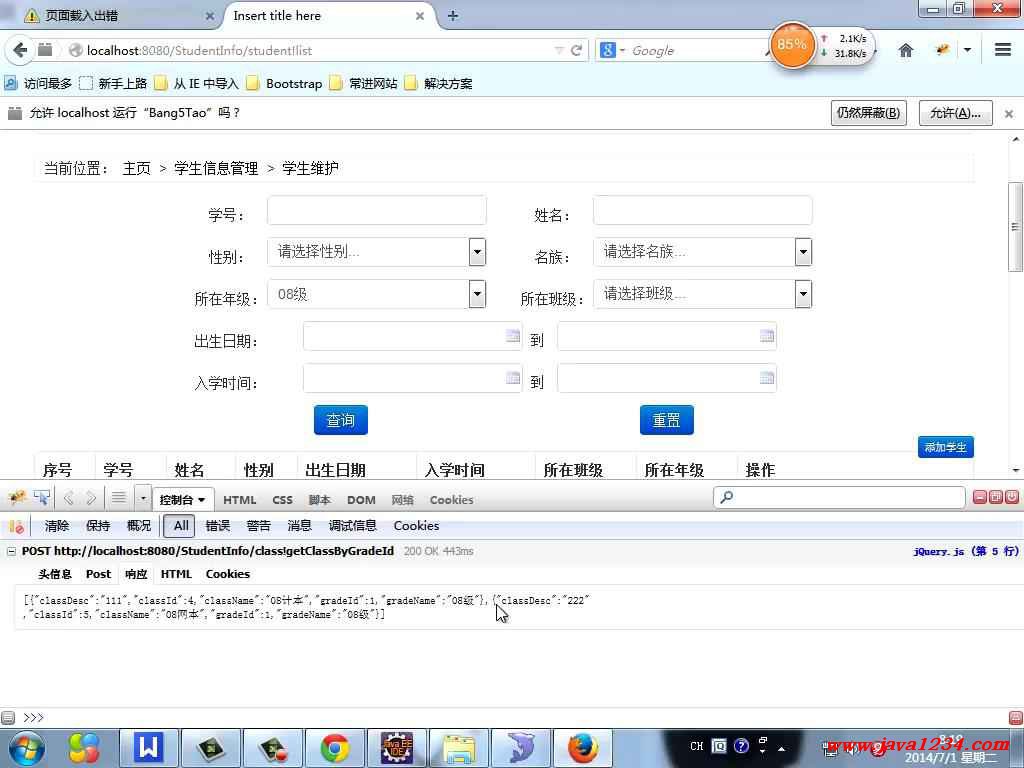Collapse the POST getClassByGradeId request entry
Screen dimensions: 1024x768
point(12,551)
